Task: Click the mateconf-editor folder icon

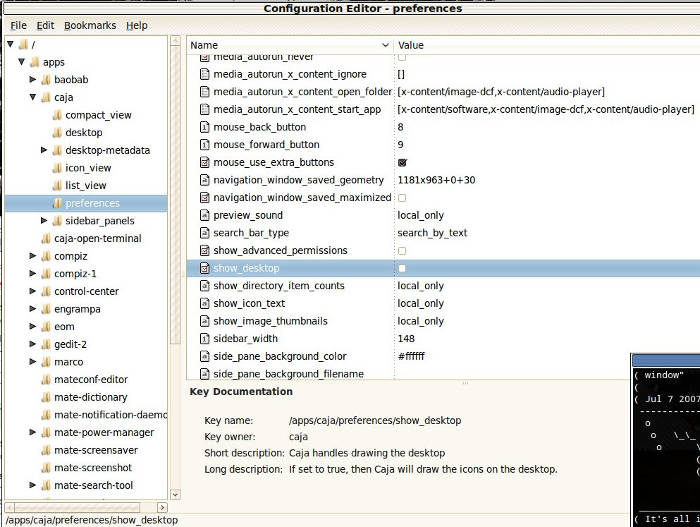Action: 46,380
